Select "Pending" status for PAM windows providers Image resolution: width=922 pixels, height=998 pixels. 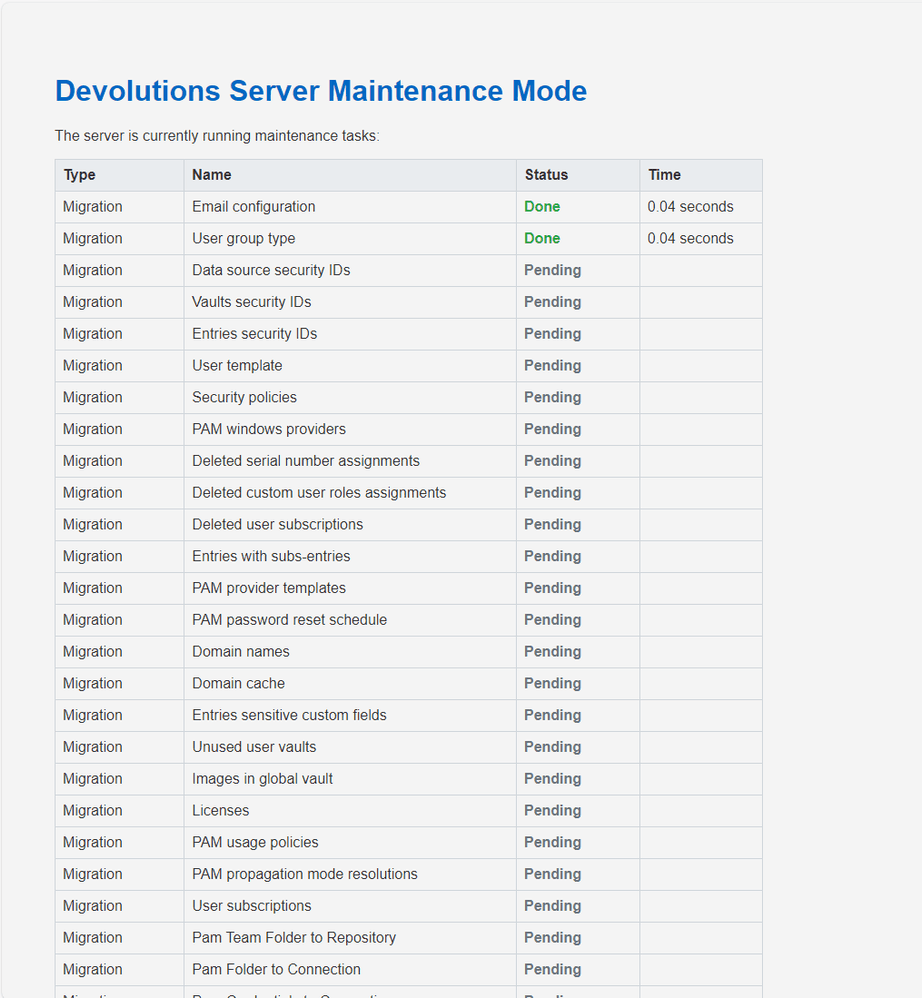(552, 430)
